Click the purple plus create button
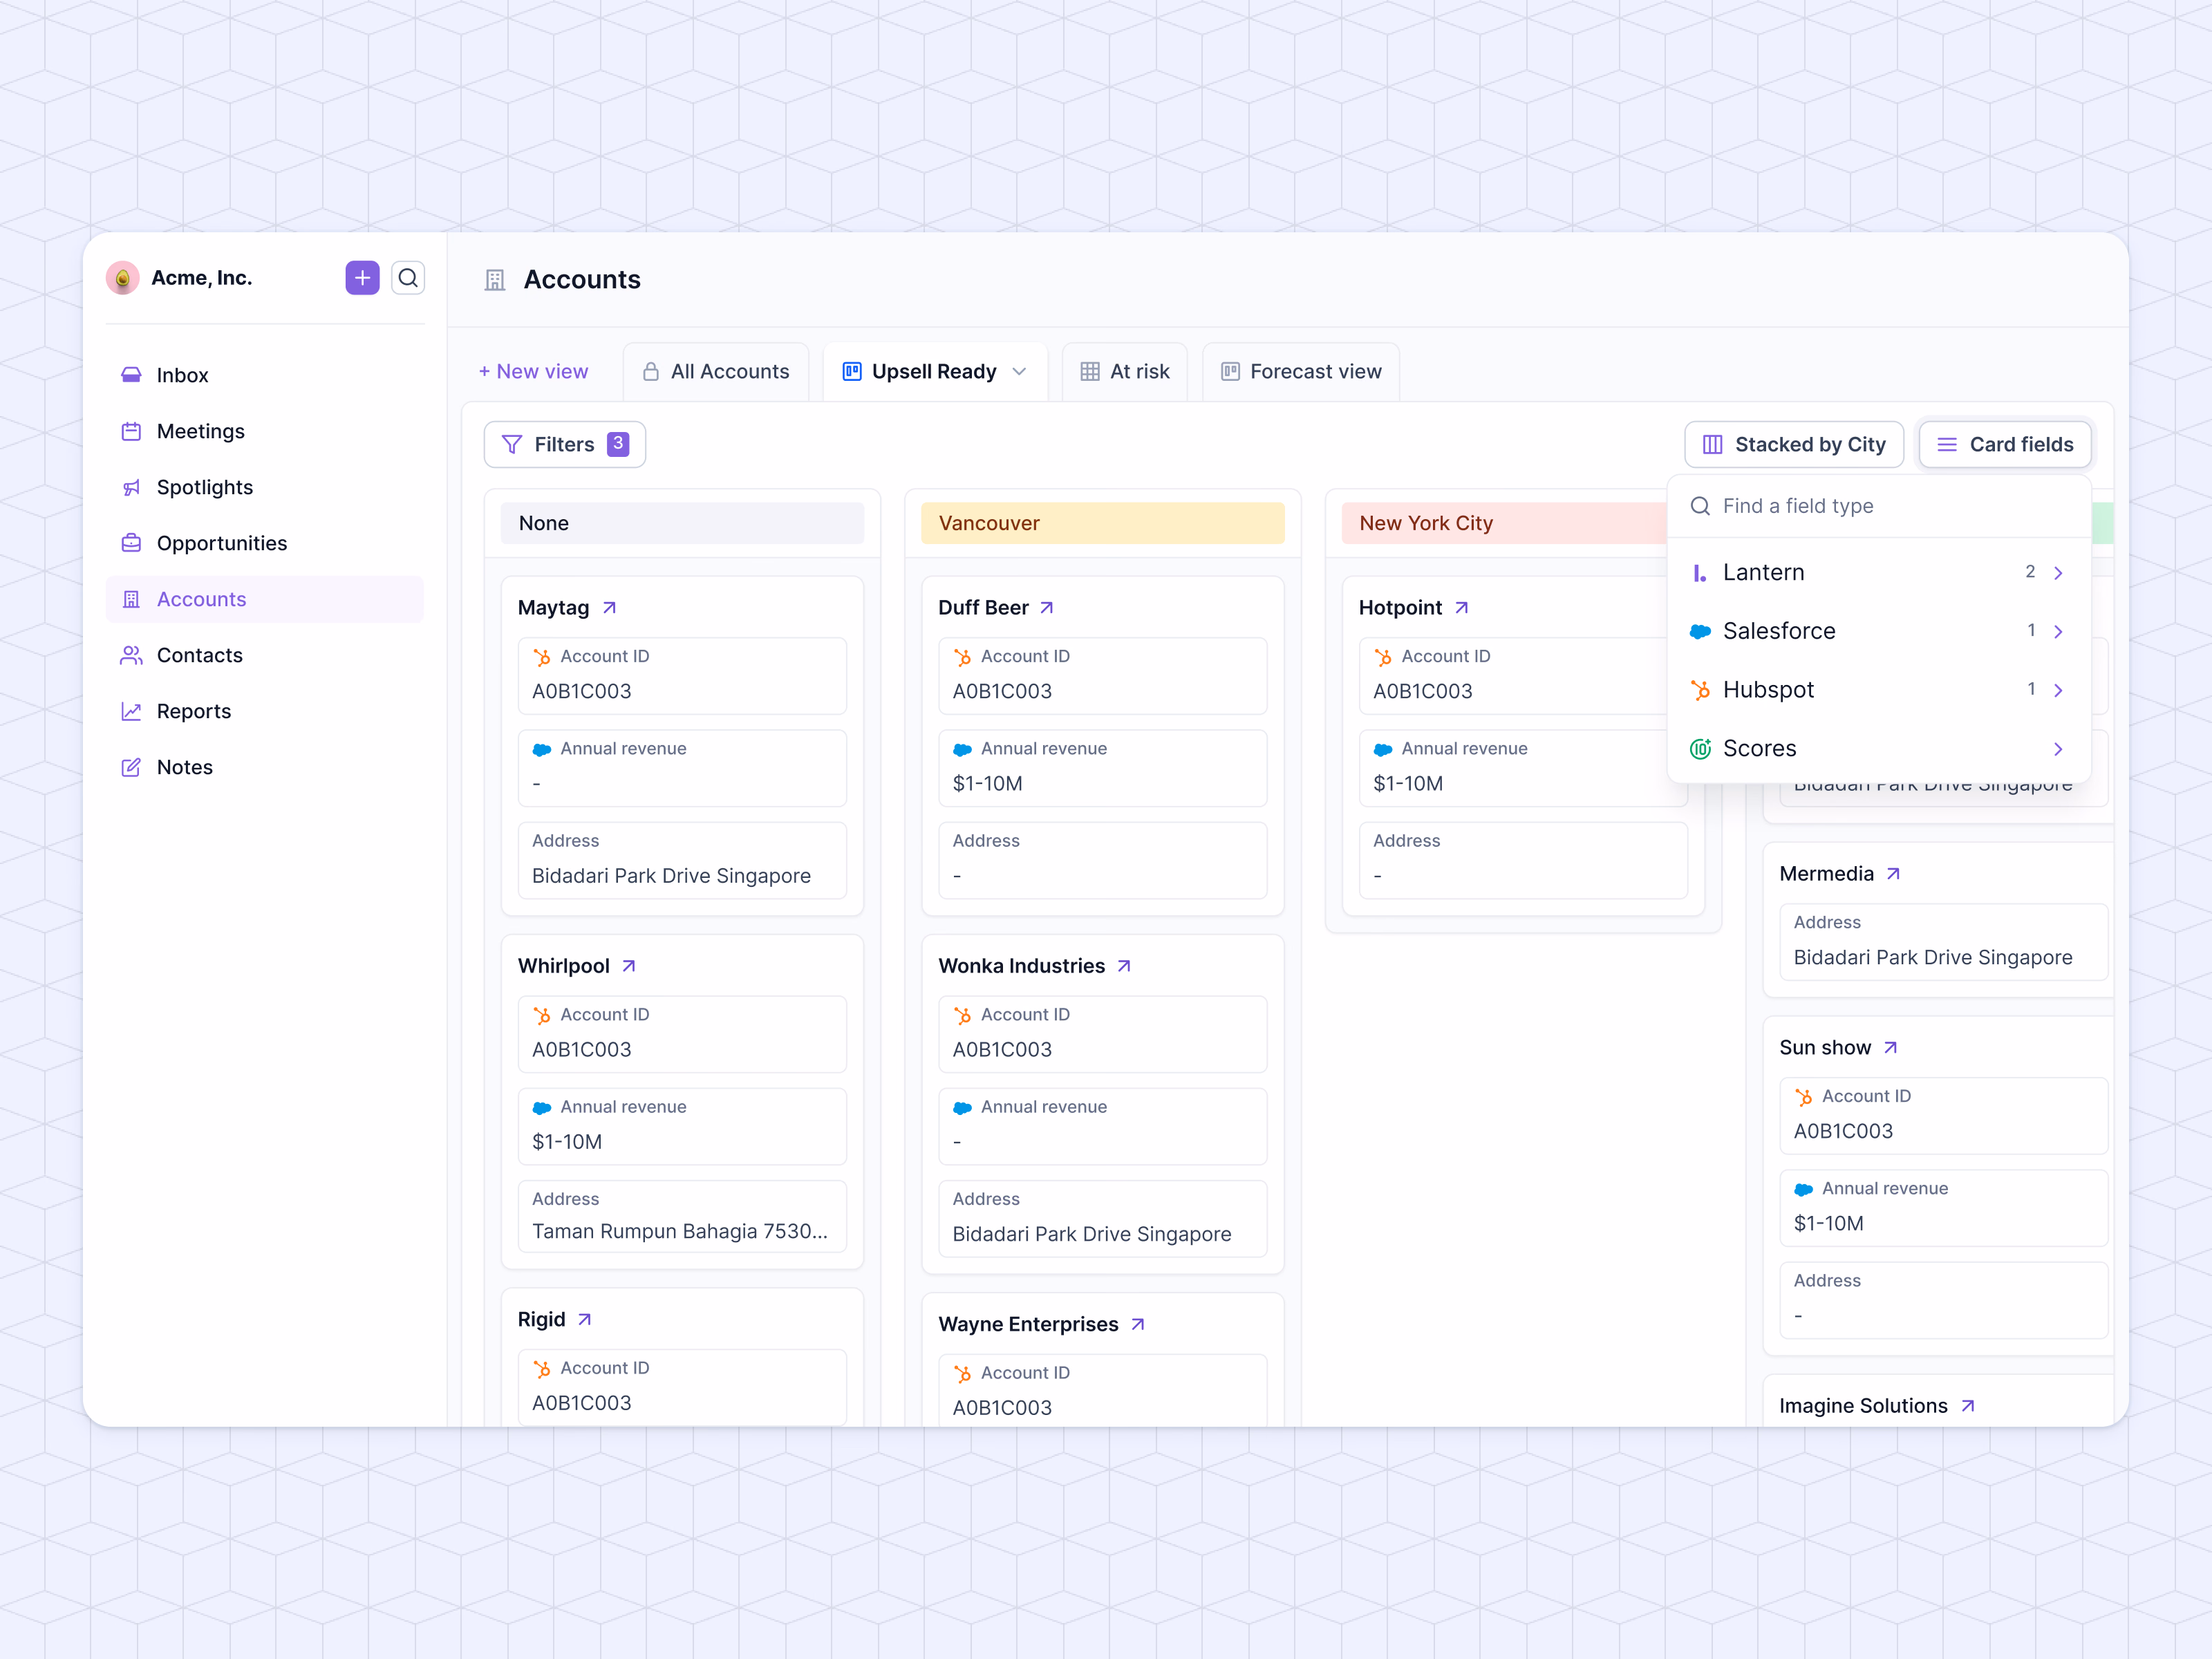Image resolution: width=2212 pixels, height=1659 pixels. coord(362,278)
